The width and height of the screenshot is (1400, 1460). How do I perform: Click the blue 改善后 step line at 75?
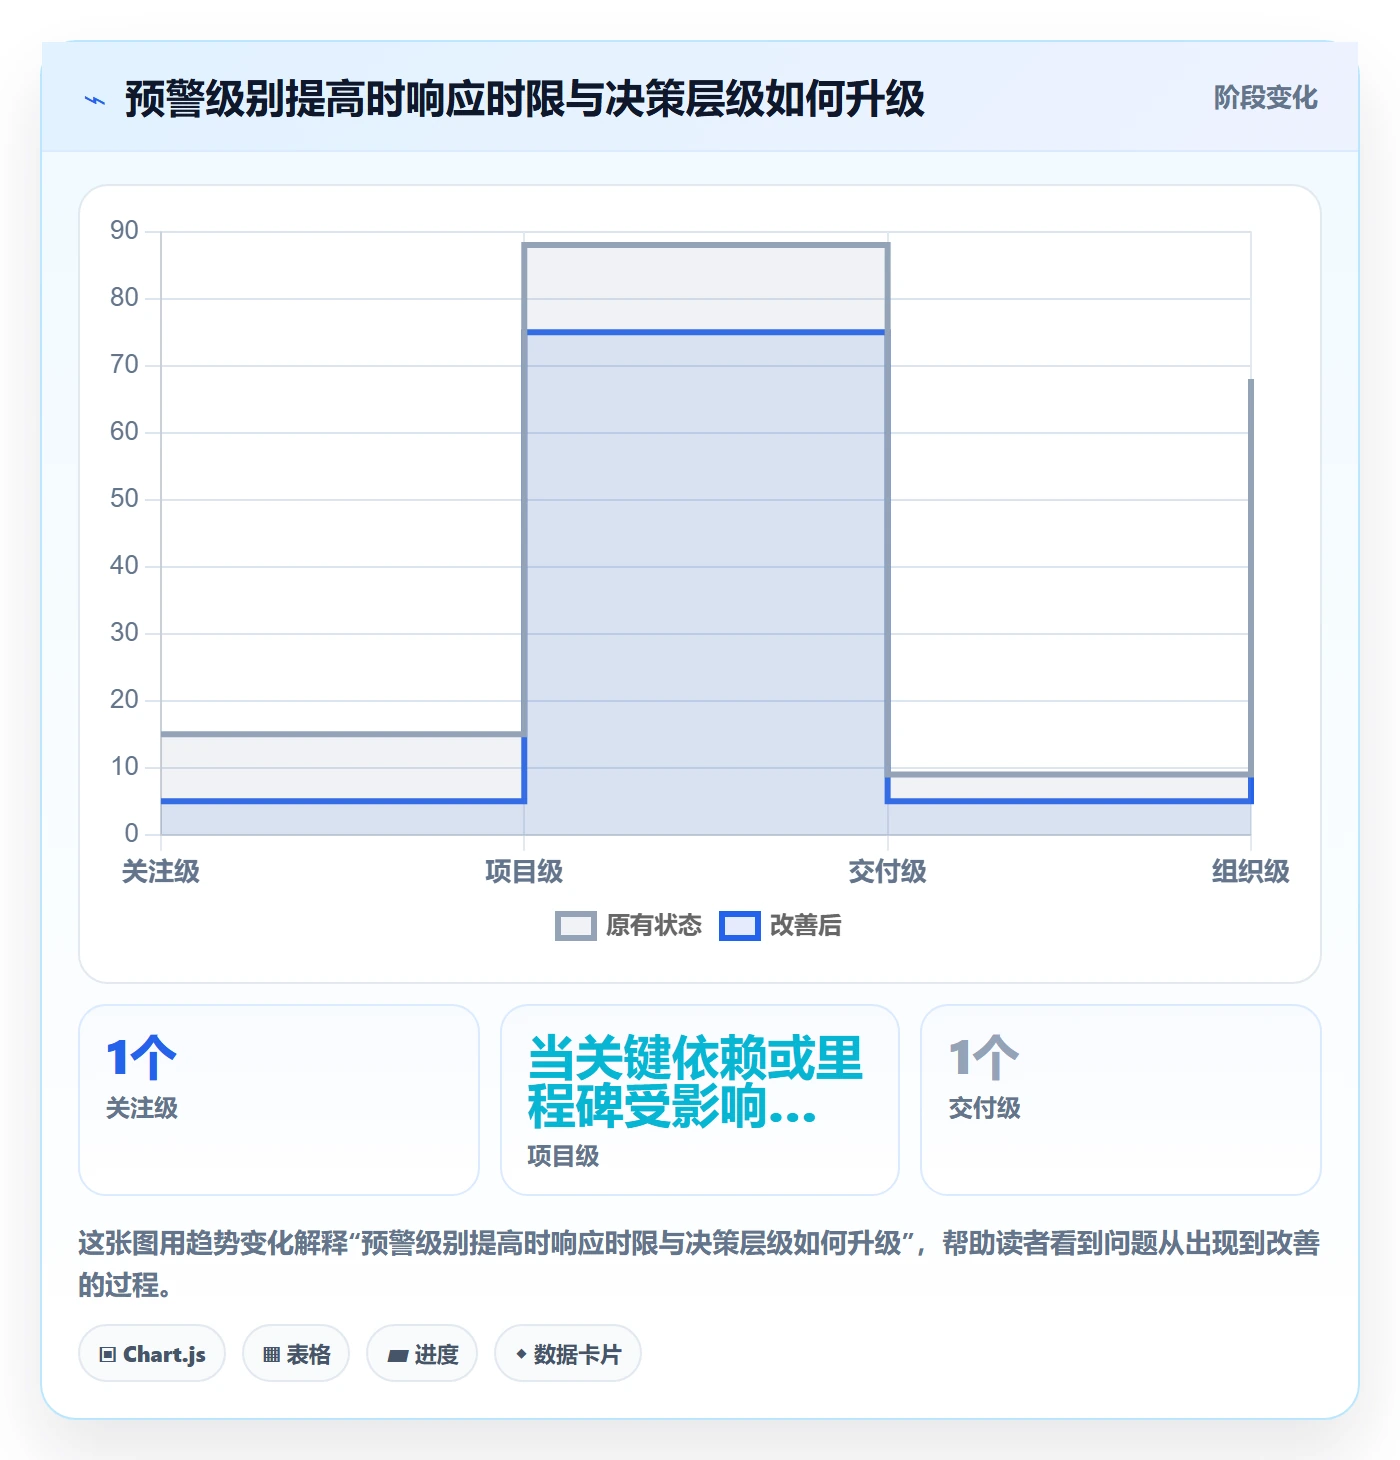coord(705,332)
